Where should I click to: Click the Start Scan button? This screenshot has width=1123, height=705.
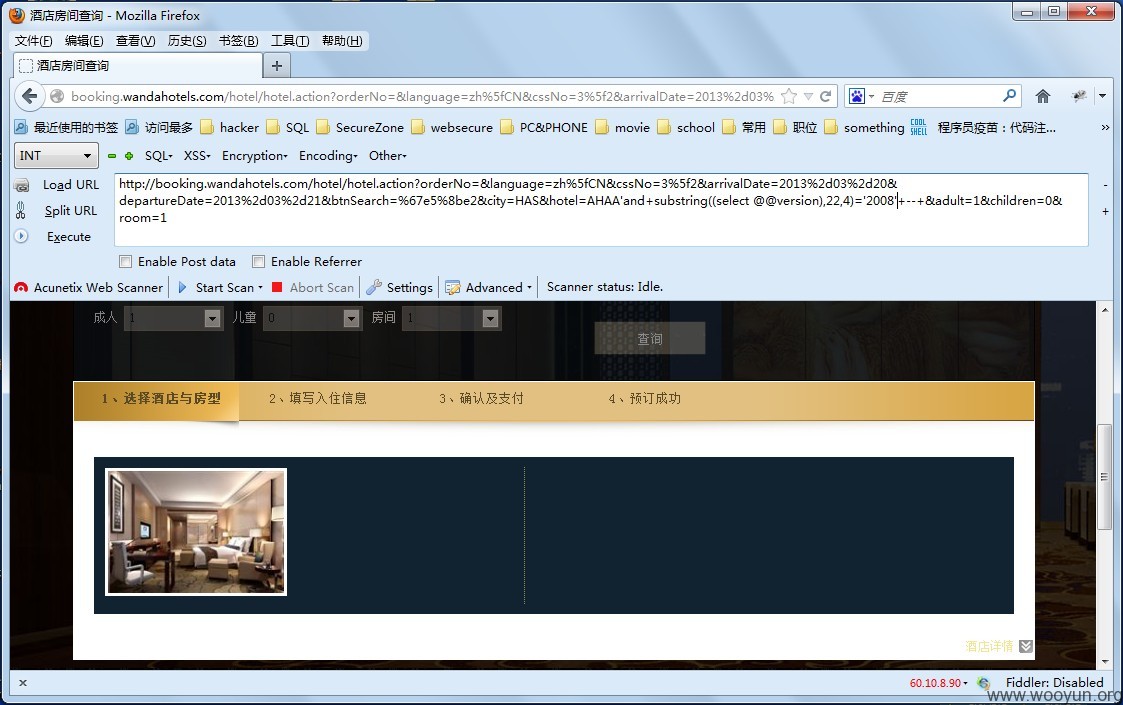point(220,287)
